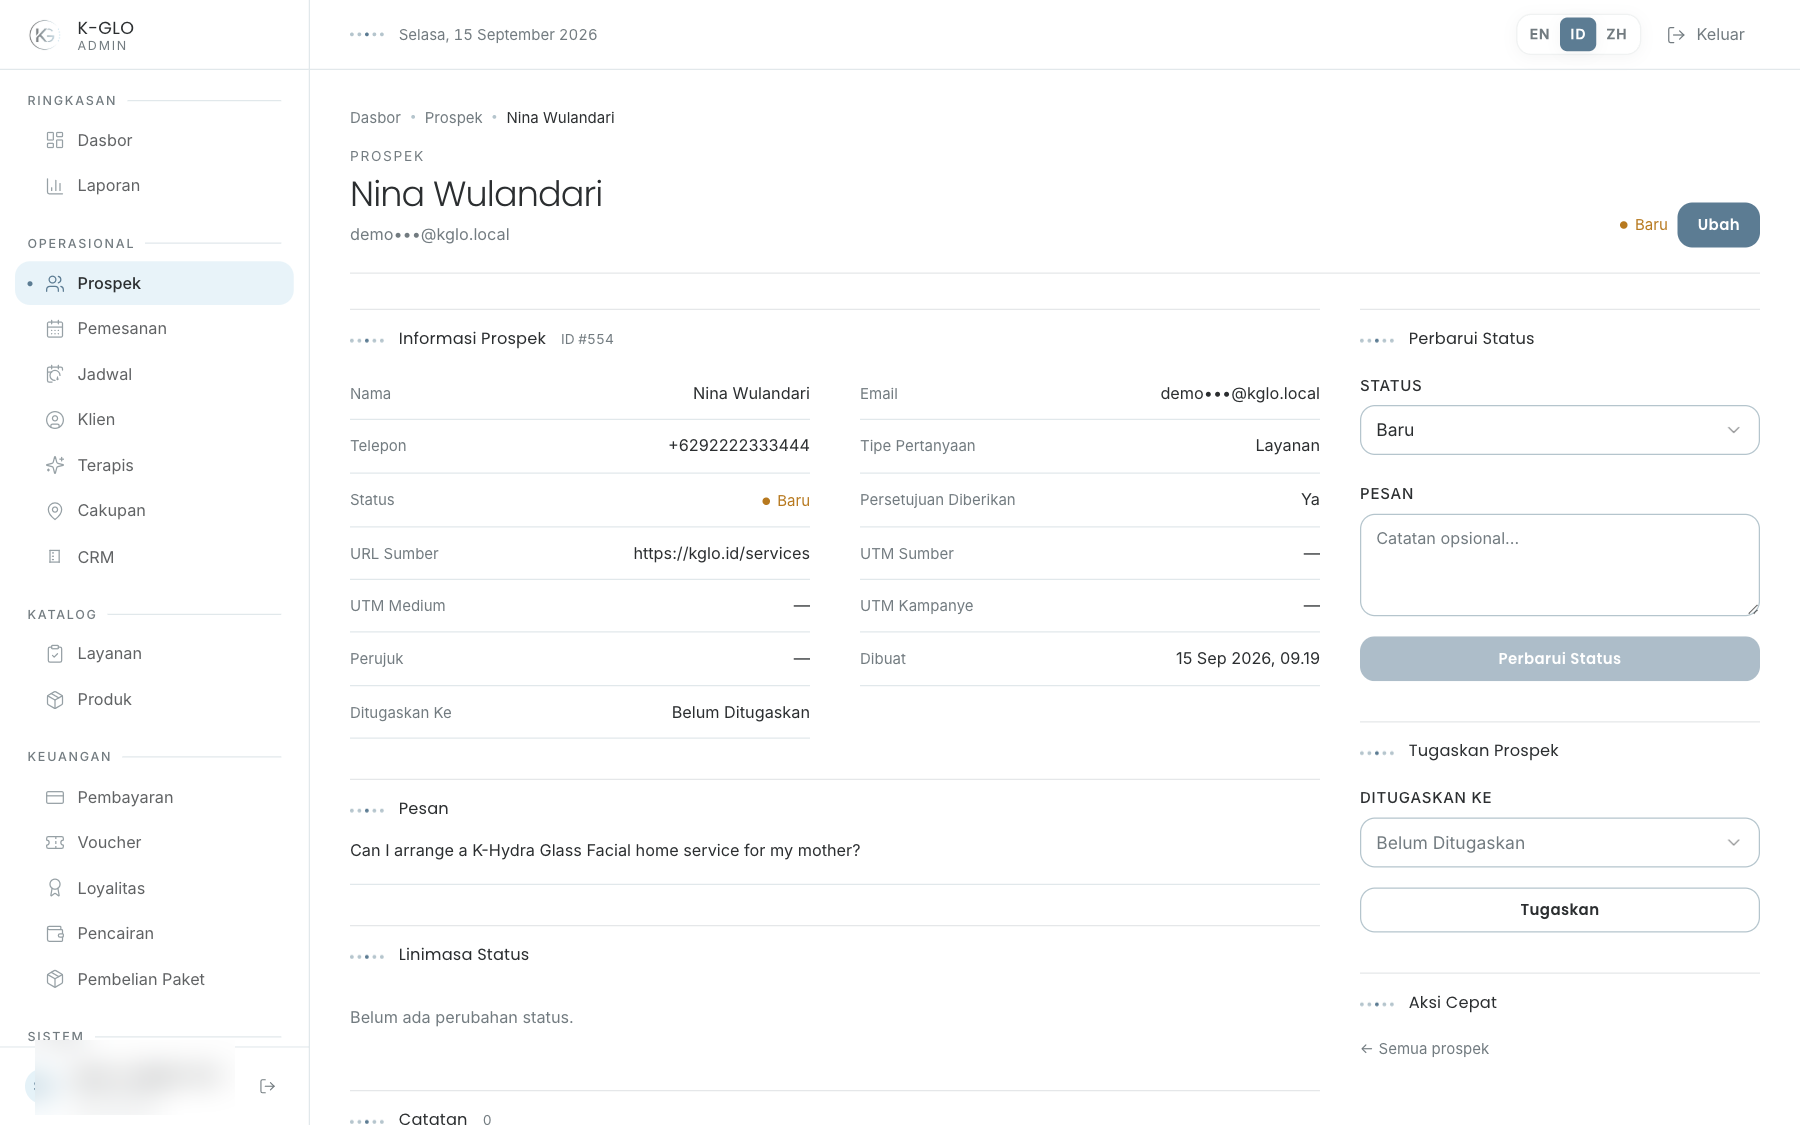Open the Voucher menu item
This screenshot has height=1125, width=1800.
[x=154, y=843]
